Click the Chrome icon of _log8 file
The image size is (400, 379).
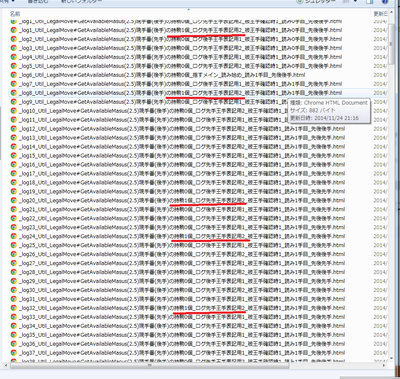14,93
